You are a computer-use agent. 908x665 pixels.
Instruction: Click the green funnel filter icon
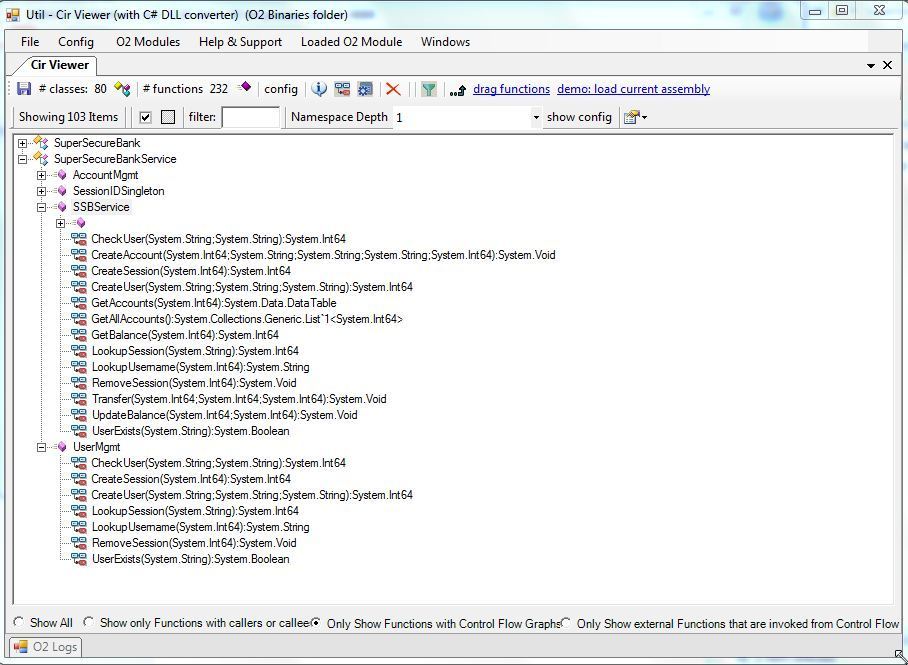click(429, 89)
